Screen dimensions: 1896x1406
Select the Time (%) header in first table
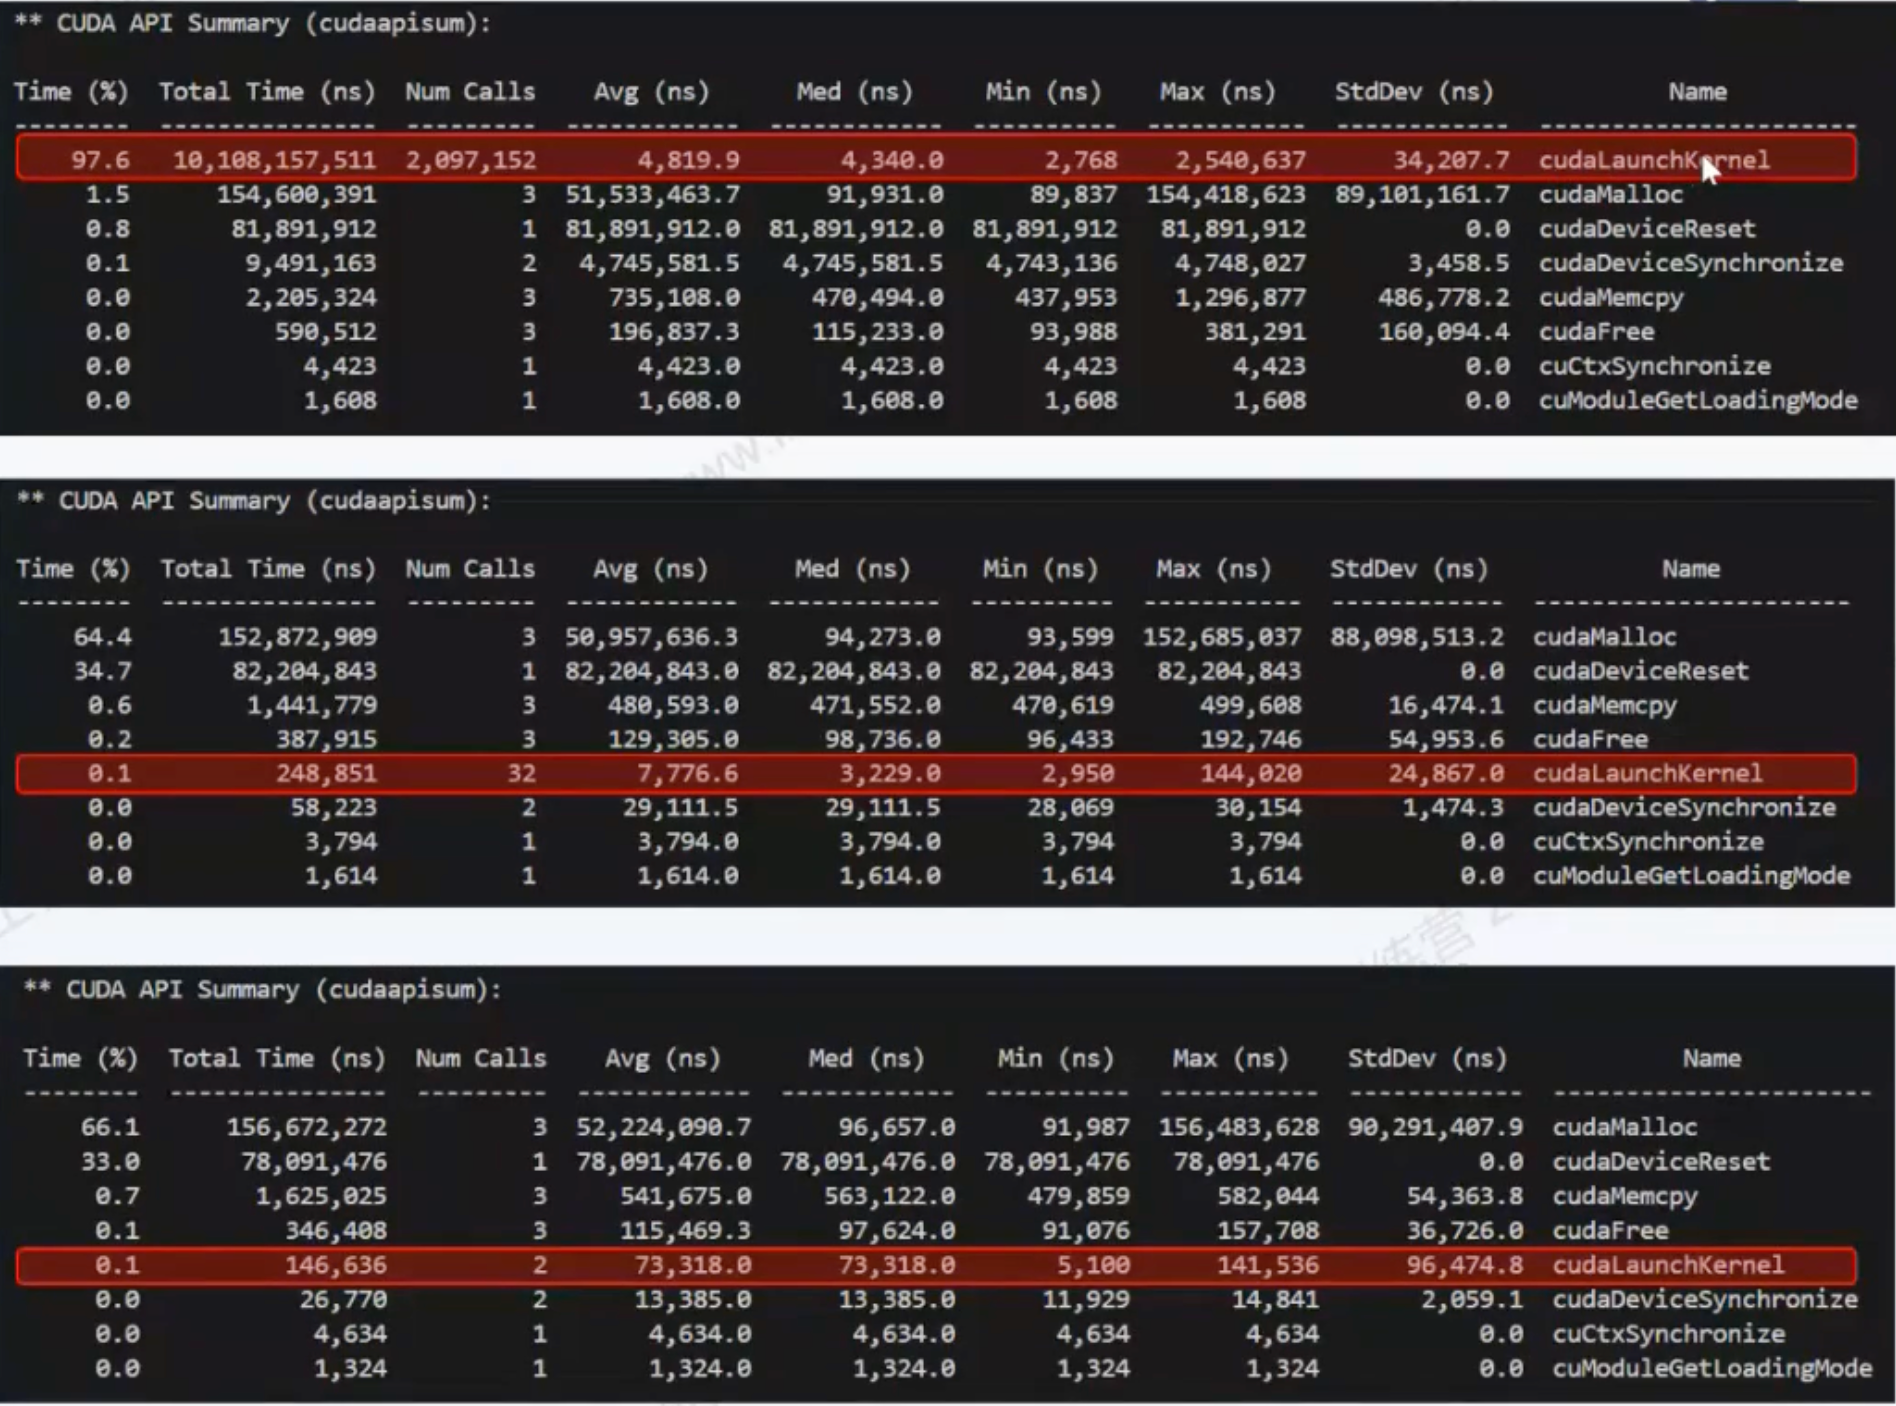point(72,92)
